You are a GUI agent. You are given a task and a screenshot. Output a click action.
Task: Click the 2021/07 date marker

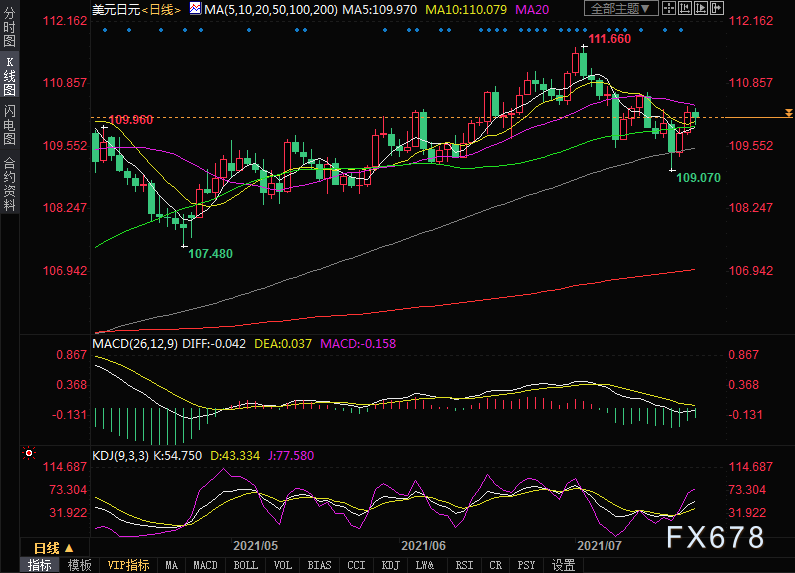[599, 546]
